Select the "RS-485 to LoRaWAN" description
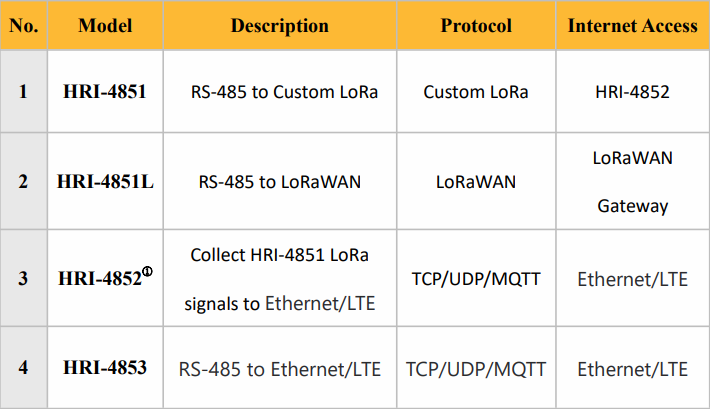Viewport: 710px width, 409px height. [279, 182]
